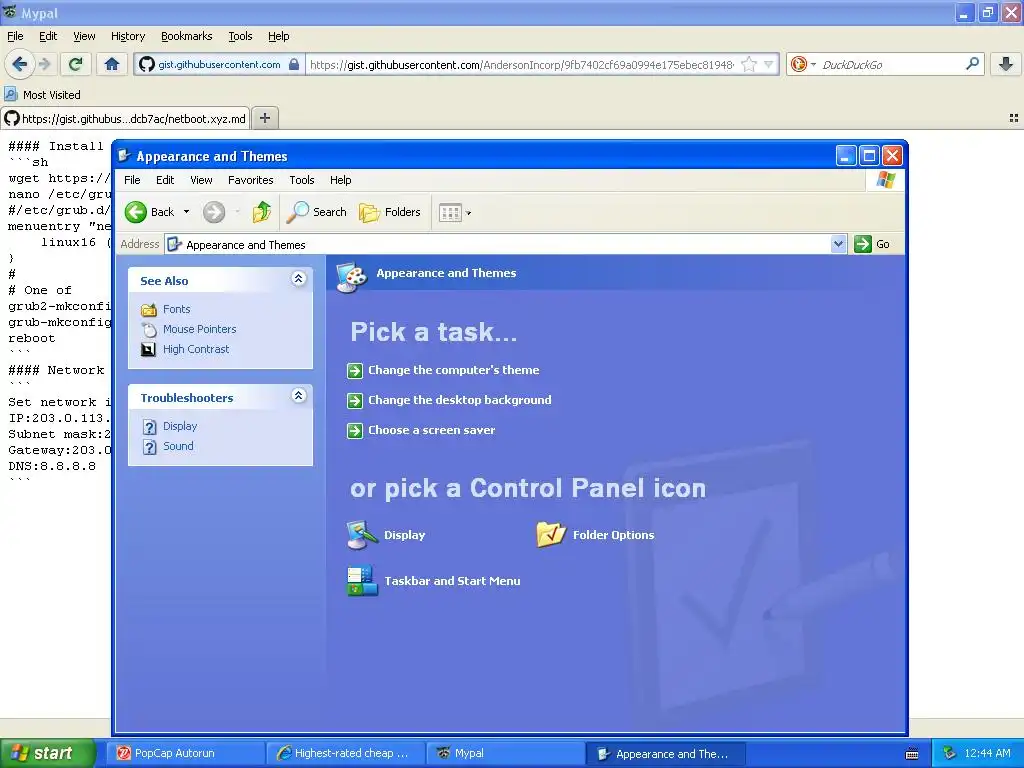Open the Sound troubleshooter help icon
The image size is (1024, 768).
(x=150, y=447)
